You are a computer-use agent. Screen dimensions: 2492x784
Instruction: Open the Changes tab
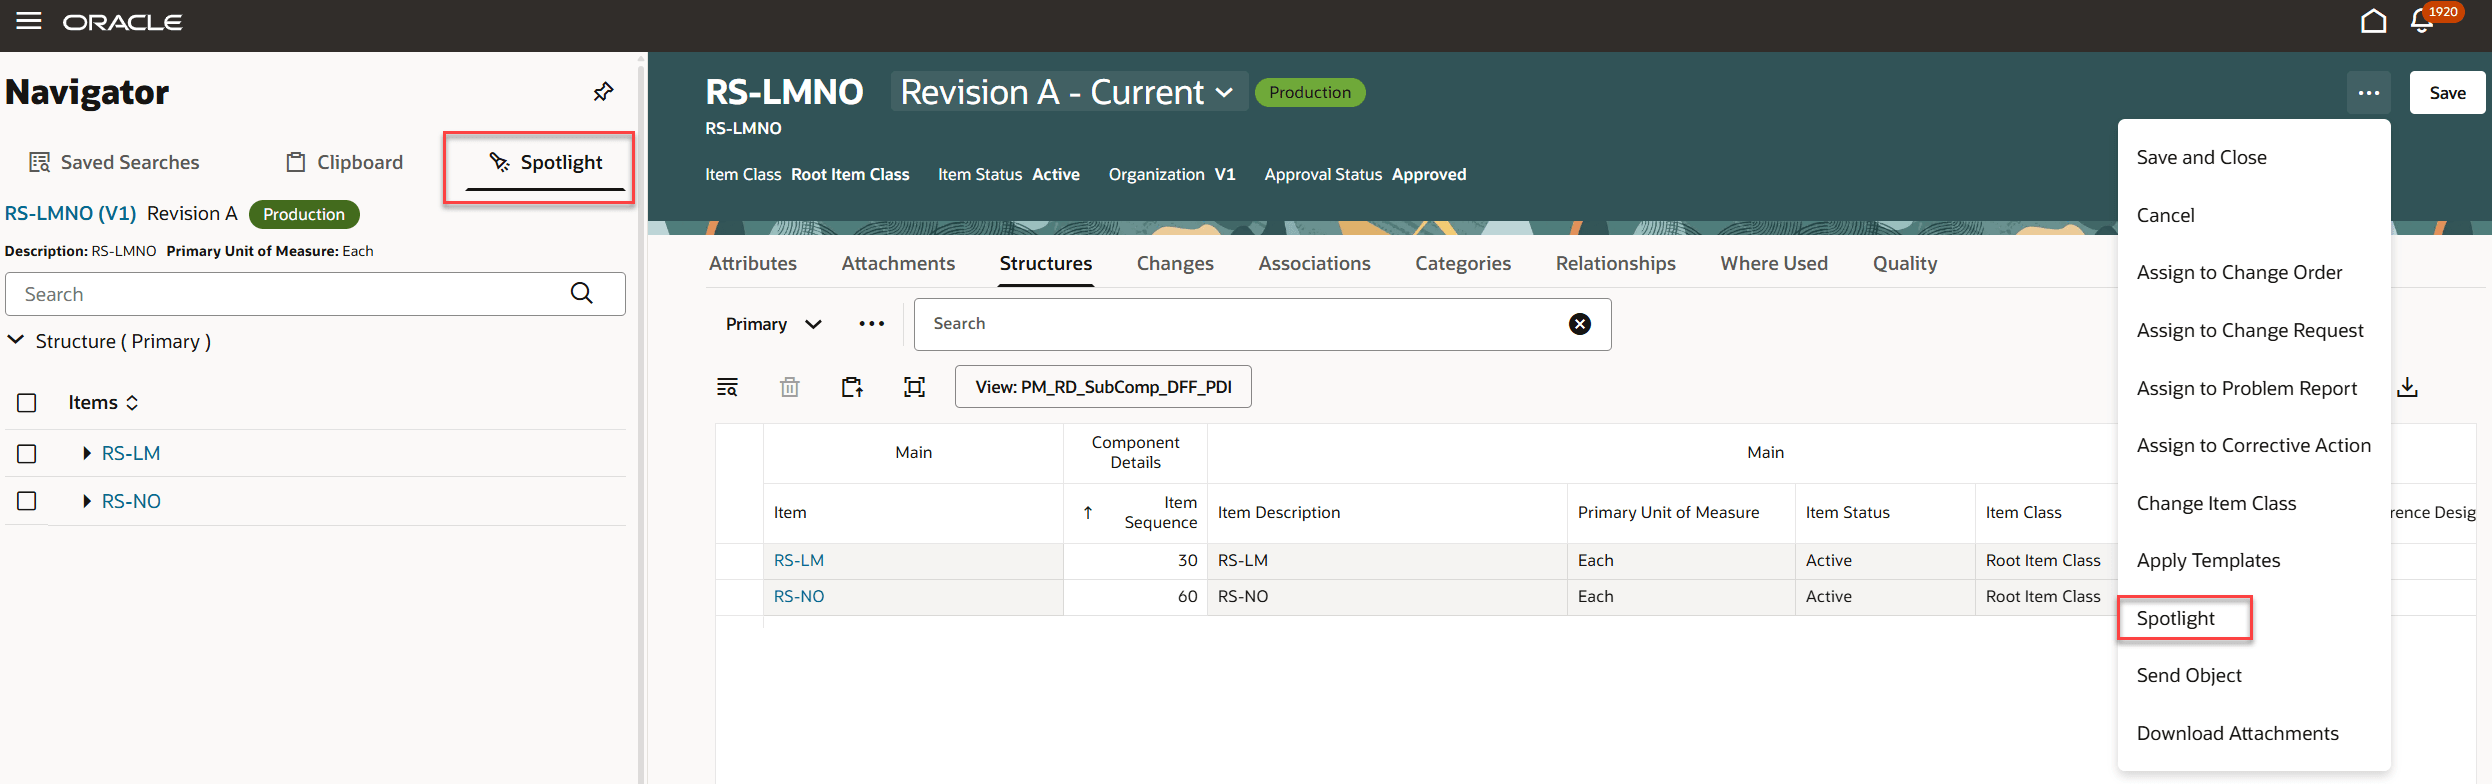pos(1175,263)
